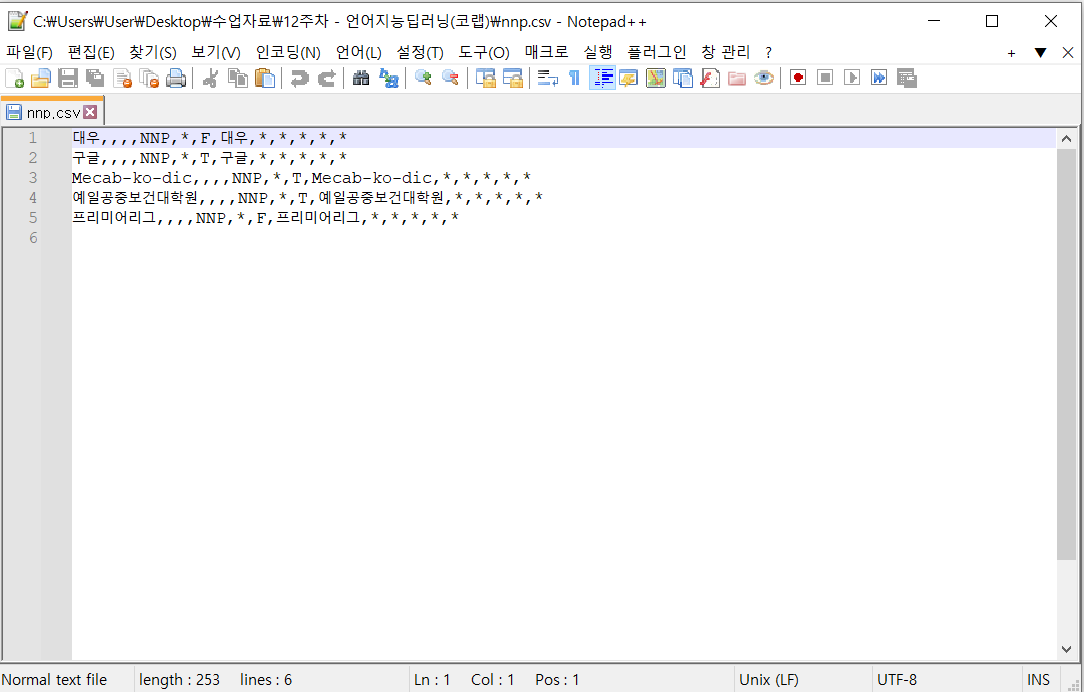
Task: Stop macro recording square icon
Action: (825, 78)
